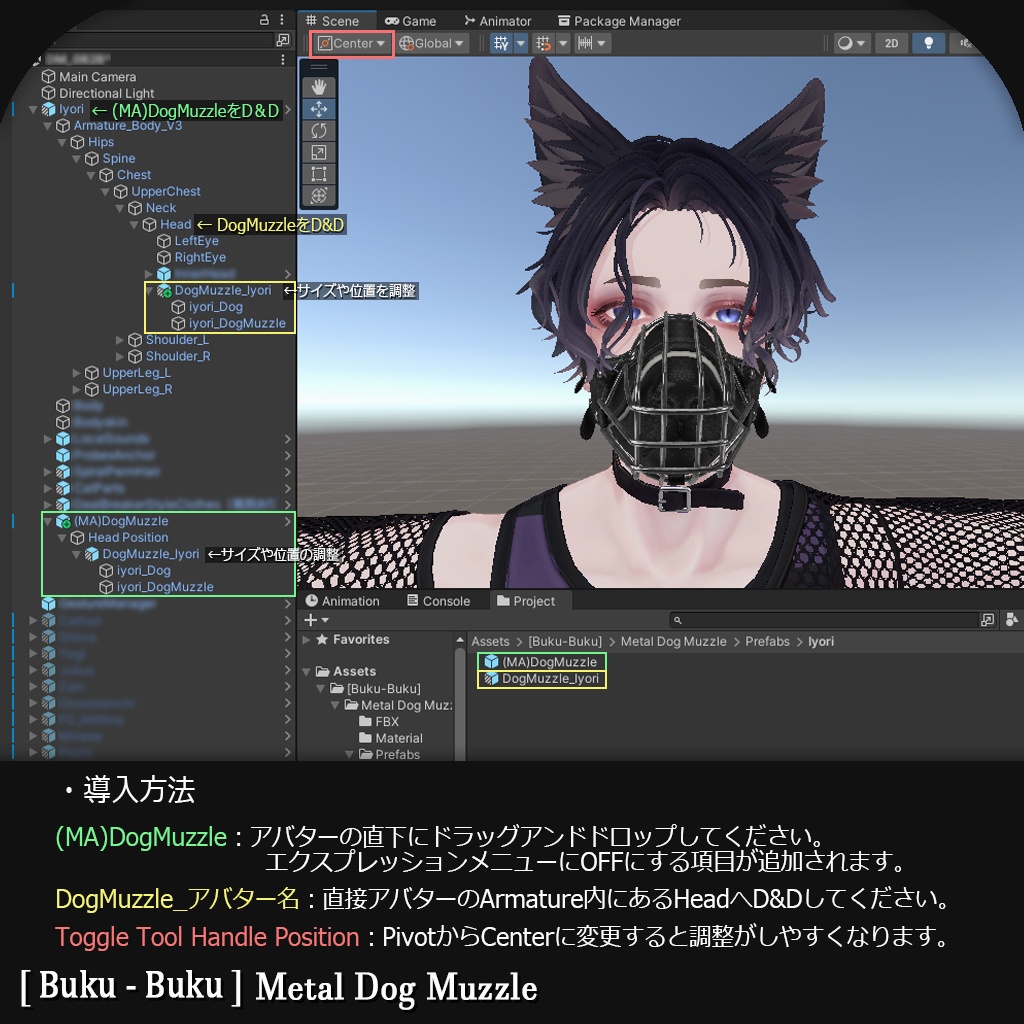Open the shaded draw mode sphere icon
1024x1024 pixels.
845,43
